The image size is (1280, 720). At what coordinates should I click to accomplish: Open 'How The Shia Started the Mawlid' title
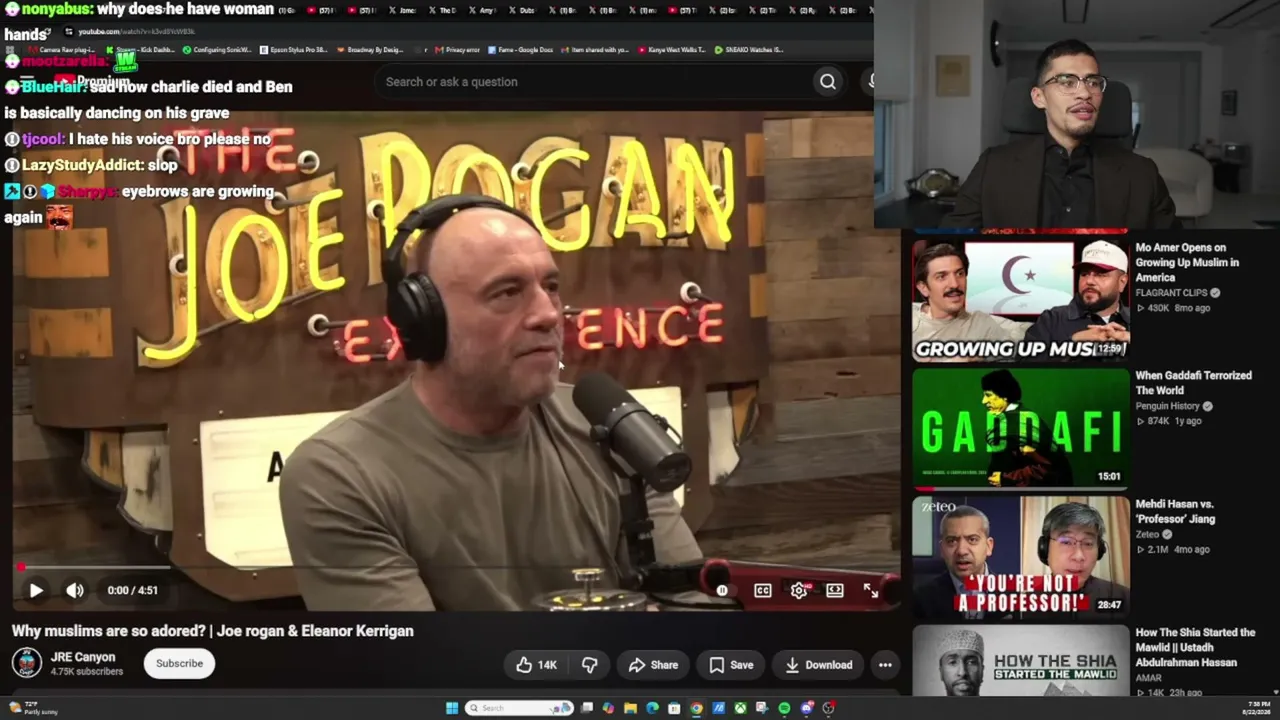tap(1195, 647)
